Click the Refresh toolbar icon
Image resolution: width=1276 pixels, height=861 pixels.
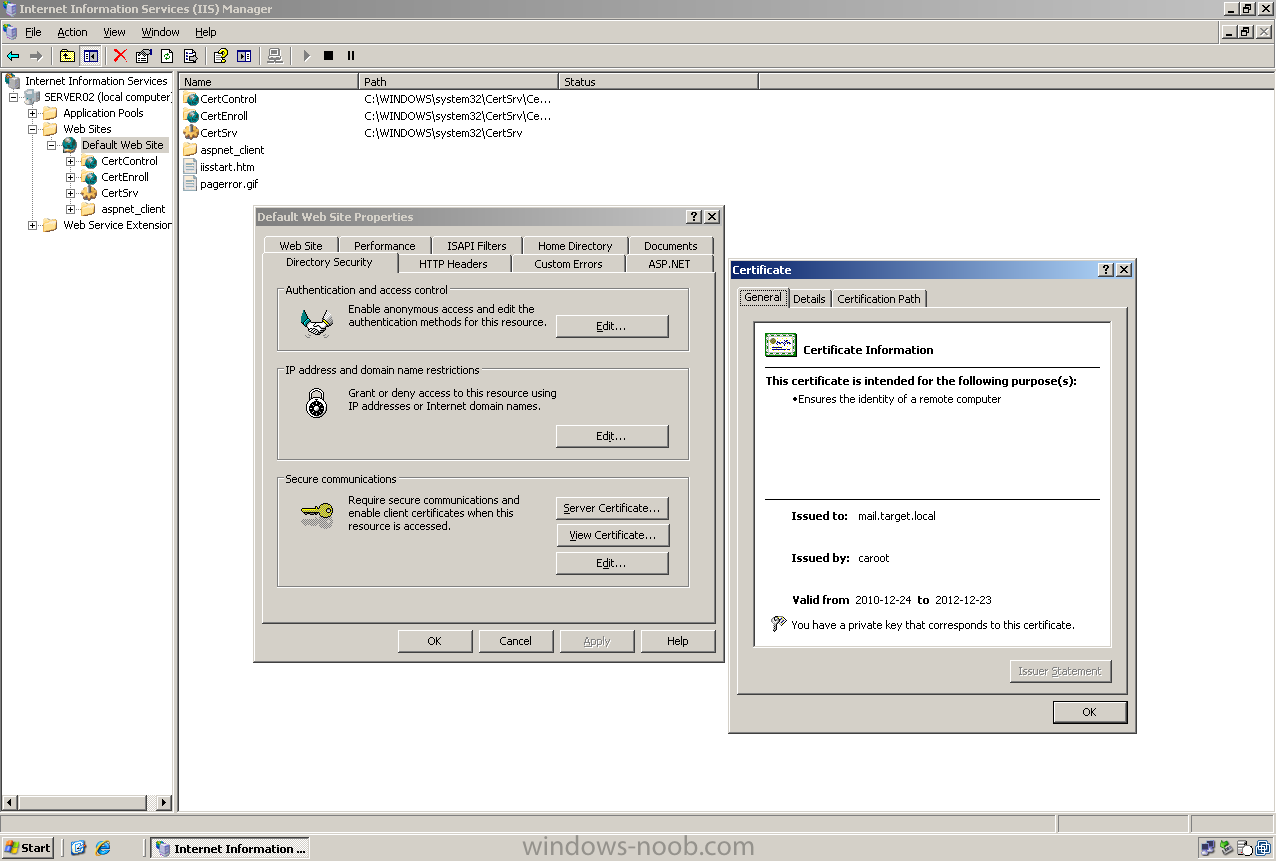pos(167,56)
